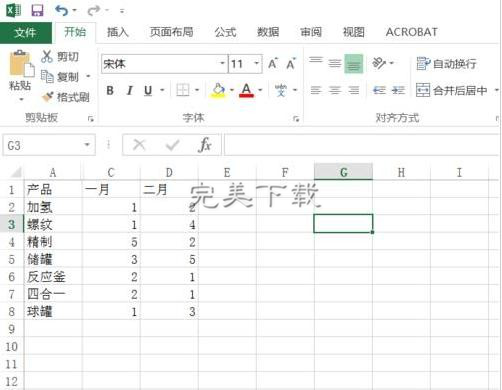Image resolution: width=502 pixels, height=390 pixels.
Task: Copy selection with 复制
Action: click(60, 77)
